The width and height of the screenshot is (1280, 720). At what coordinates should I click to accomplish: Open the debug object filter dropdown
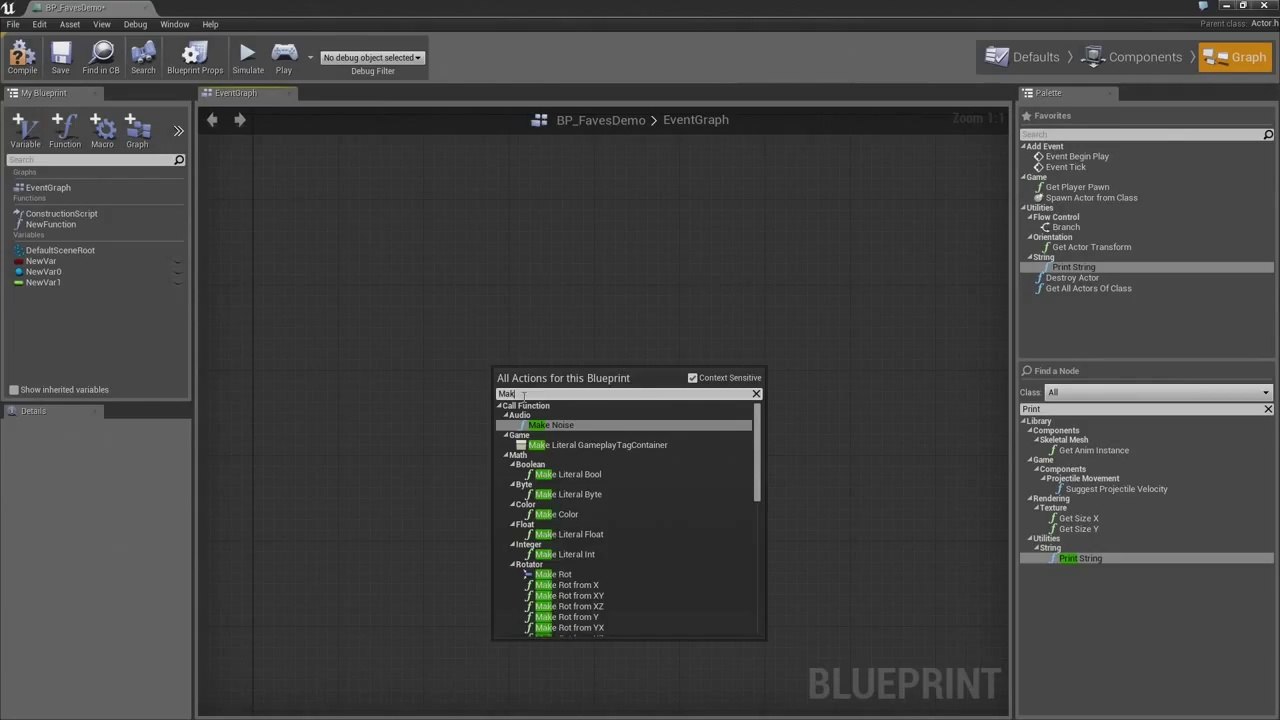[x=372, y=58]
